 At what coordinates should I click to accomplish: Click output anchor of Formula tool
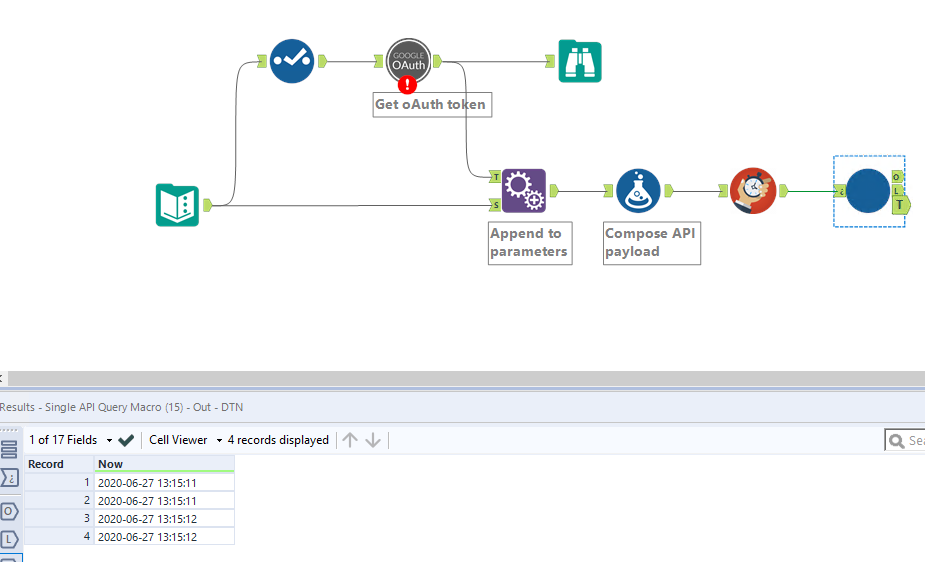click(x=669, y=190)
